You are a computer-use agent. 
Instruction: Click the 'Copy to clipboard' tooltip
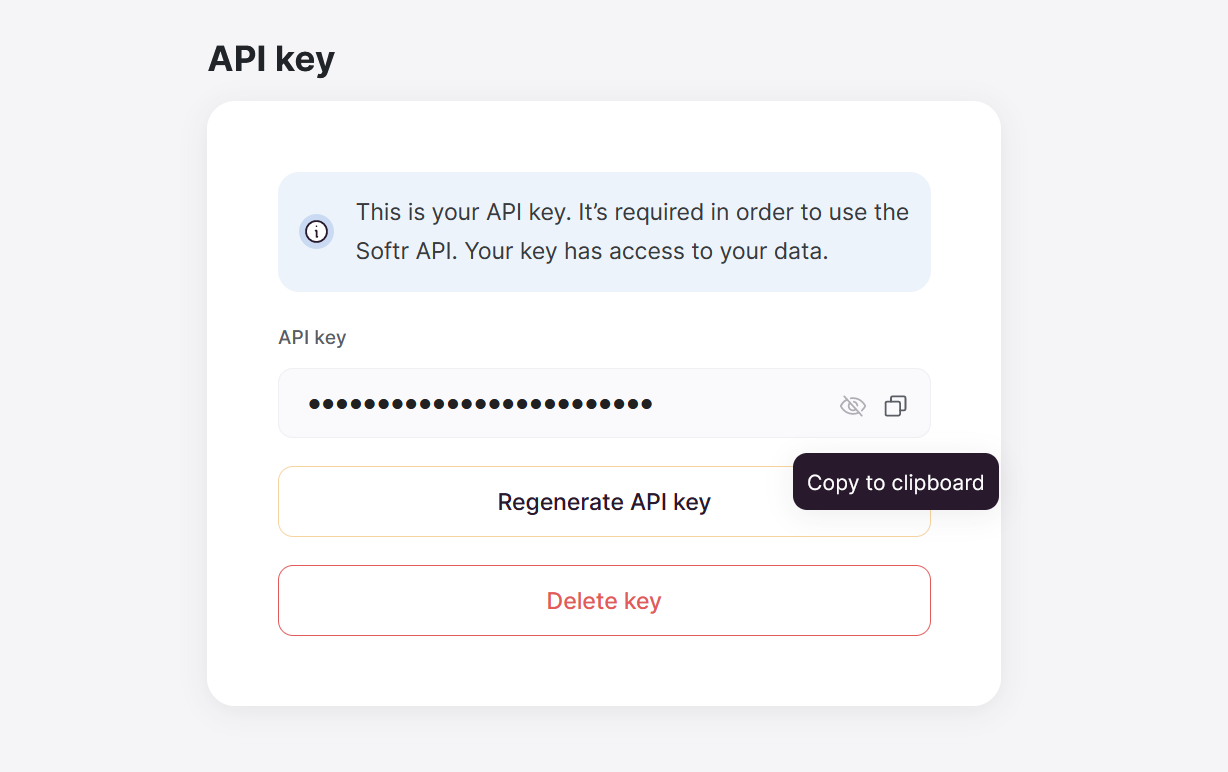click(896, 482)
